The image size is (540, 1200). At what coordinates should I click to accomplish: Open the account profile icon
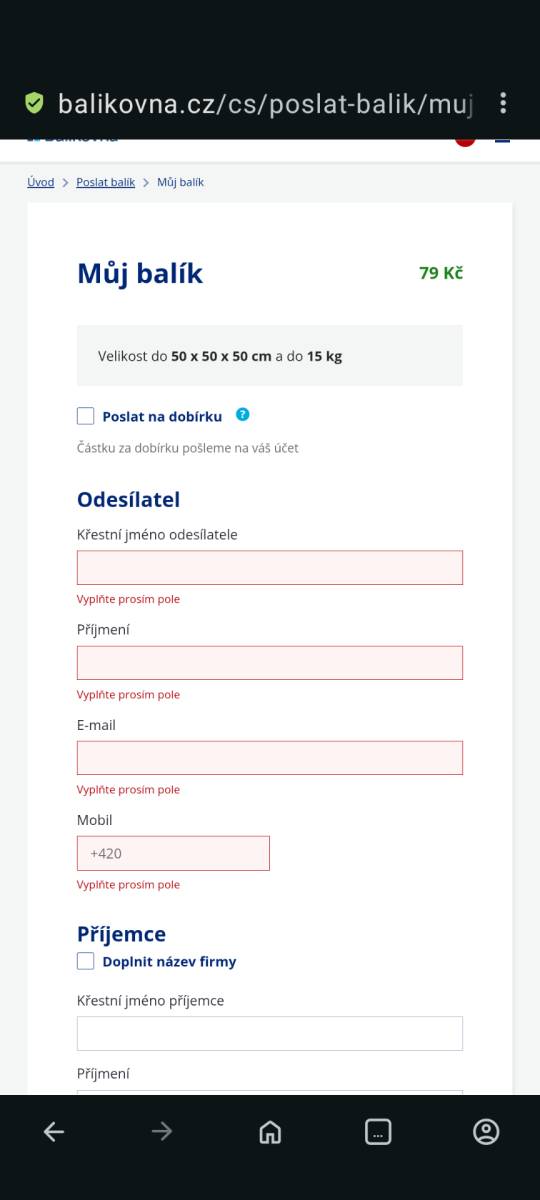point(486,1131)
